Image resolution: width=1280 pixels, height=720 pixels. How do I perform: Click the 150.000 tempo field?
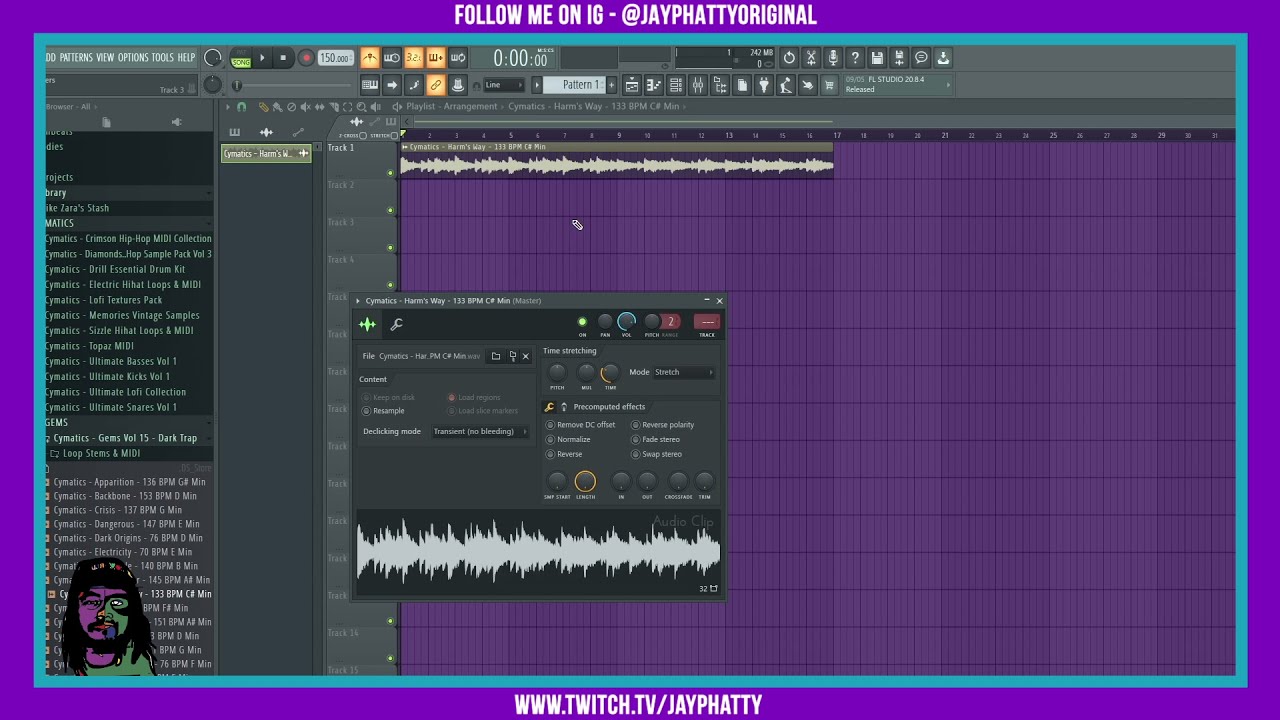click(335, 58)
